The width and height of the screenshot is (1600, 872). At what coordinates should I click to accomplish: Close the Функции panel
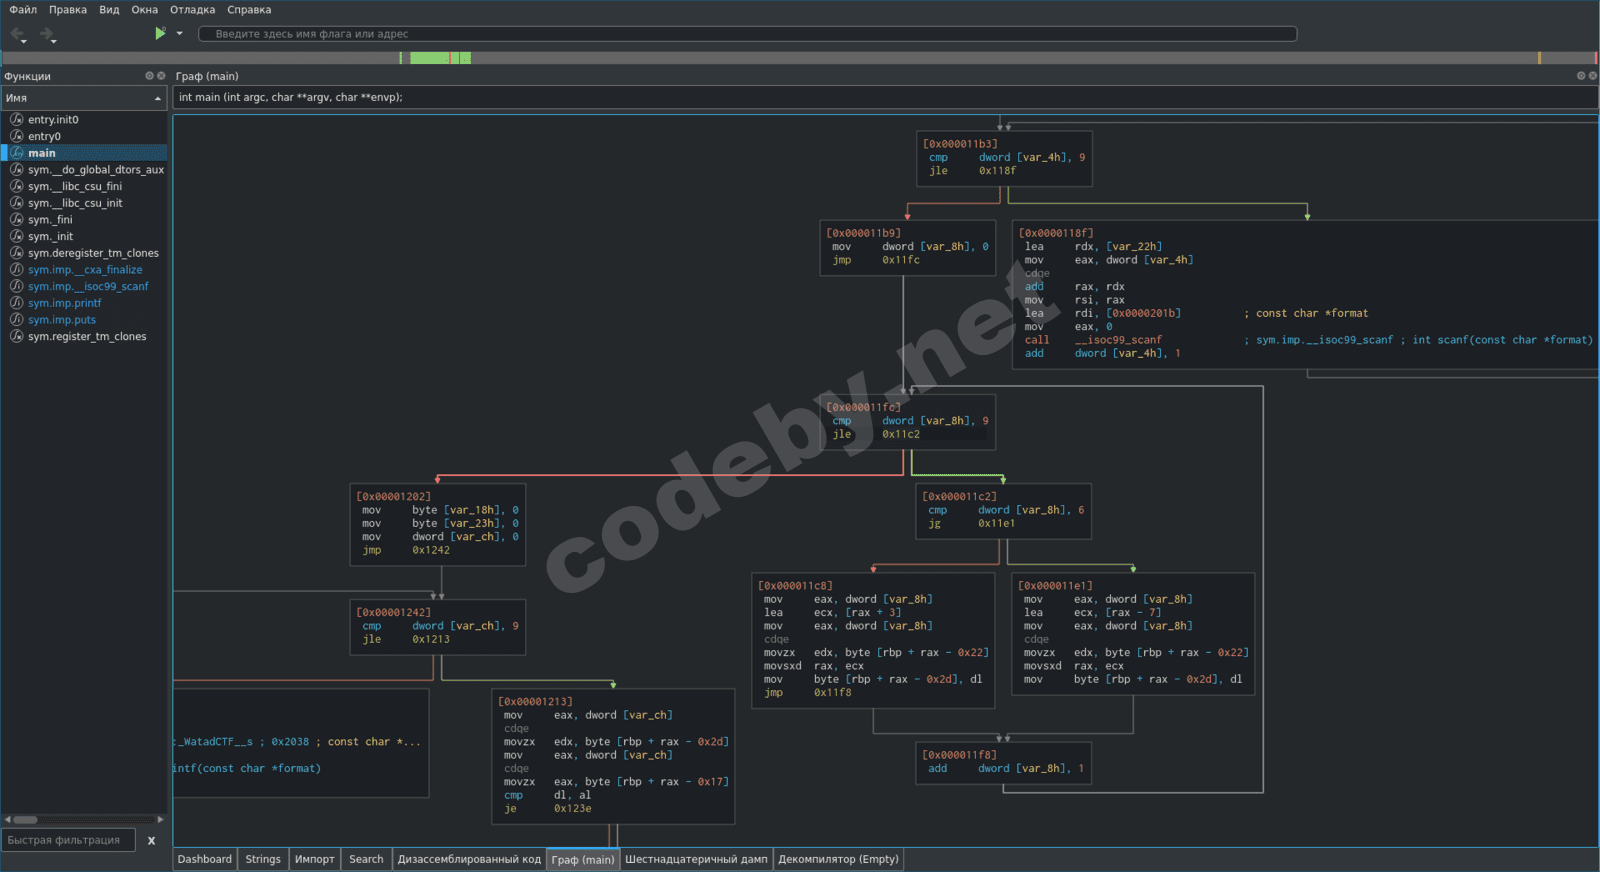pos(161,76)
